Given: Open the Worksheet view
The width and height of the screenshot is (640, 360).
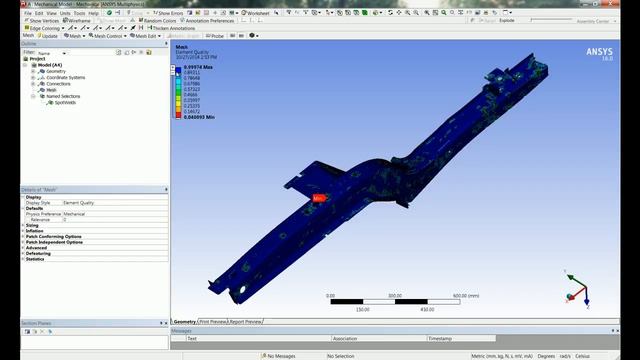Looking at the screenshot, I should tap(256, 13).
